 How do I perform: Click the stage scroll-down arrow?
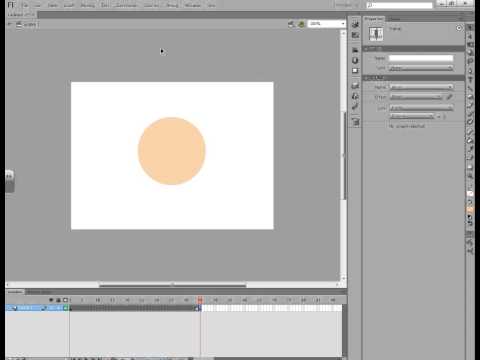coord(343,278)
